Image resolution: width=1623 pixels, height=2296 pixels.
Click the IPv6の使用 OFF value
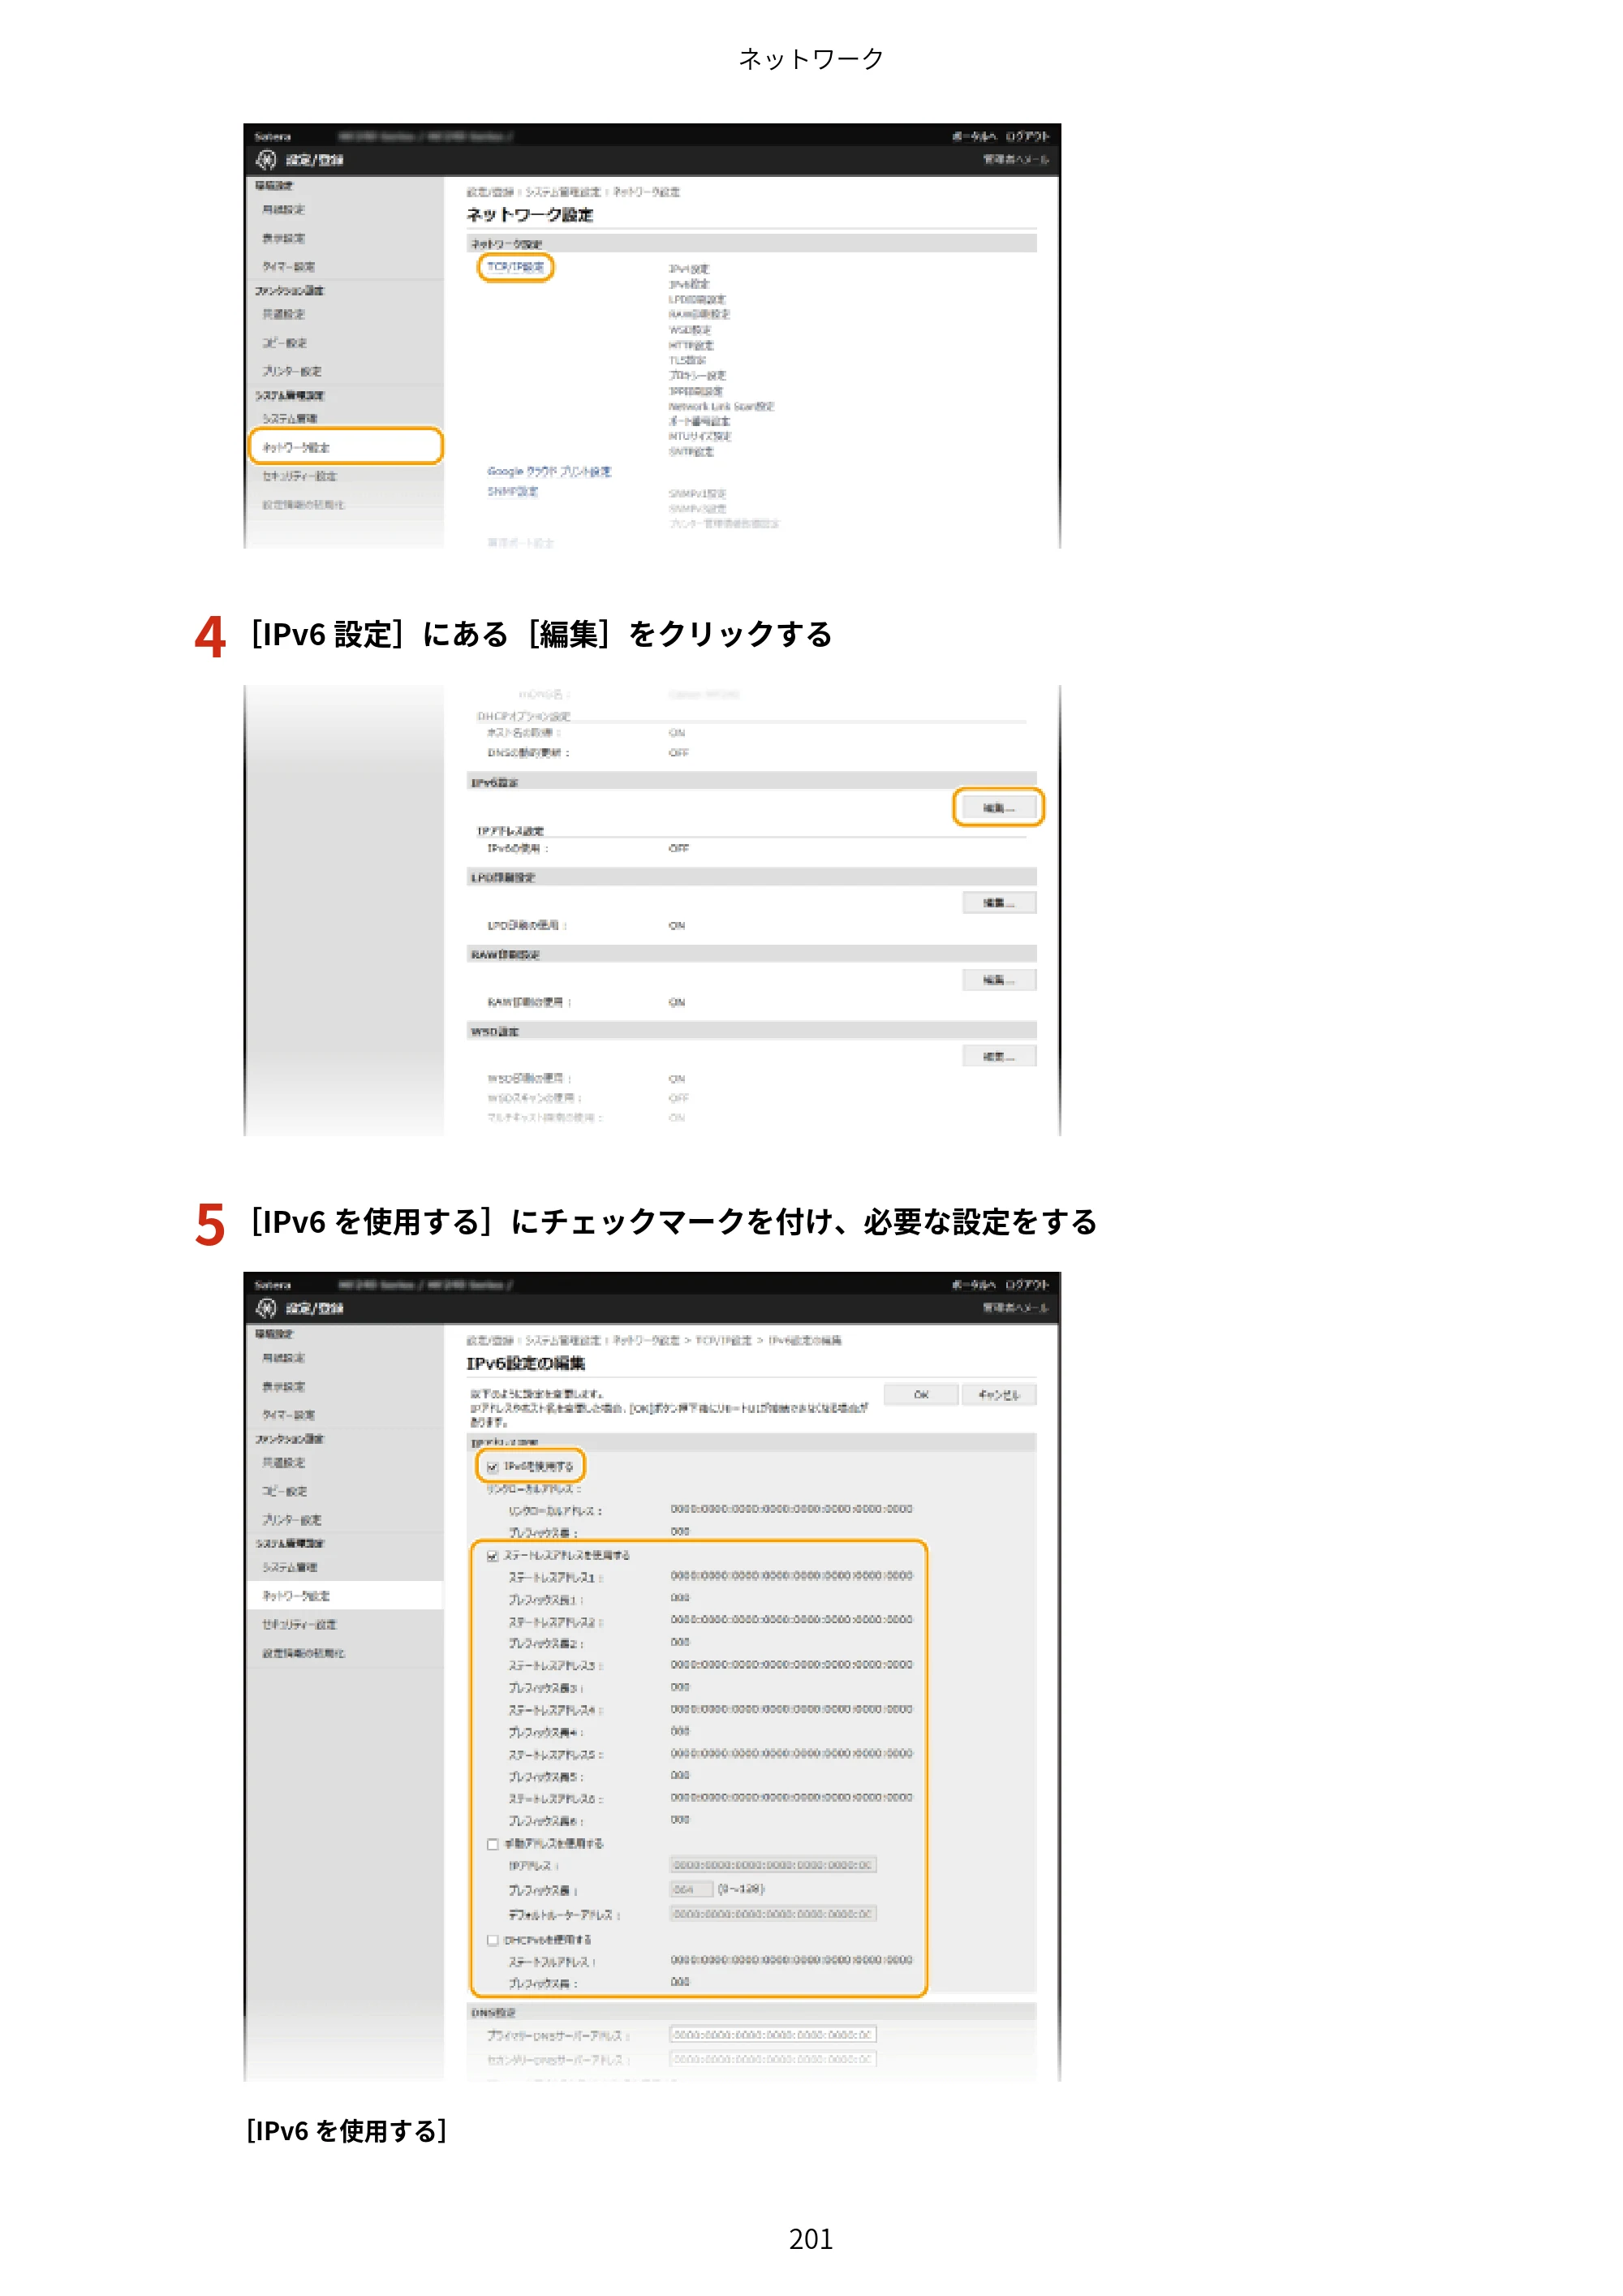click(x=678, y=848)
